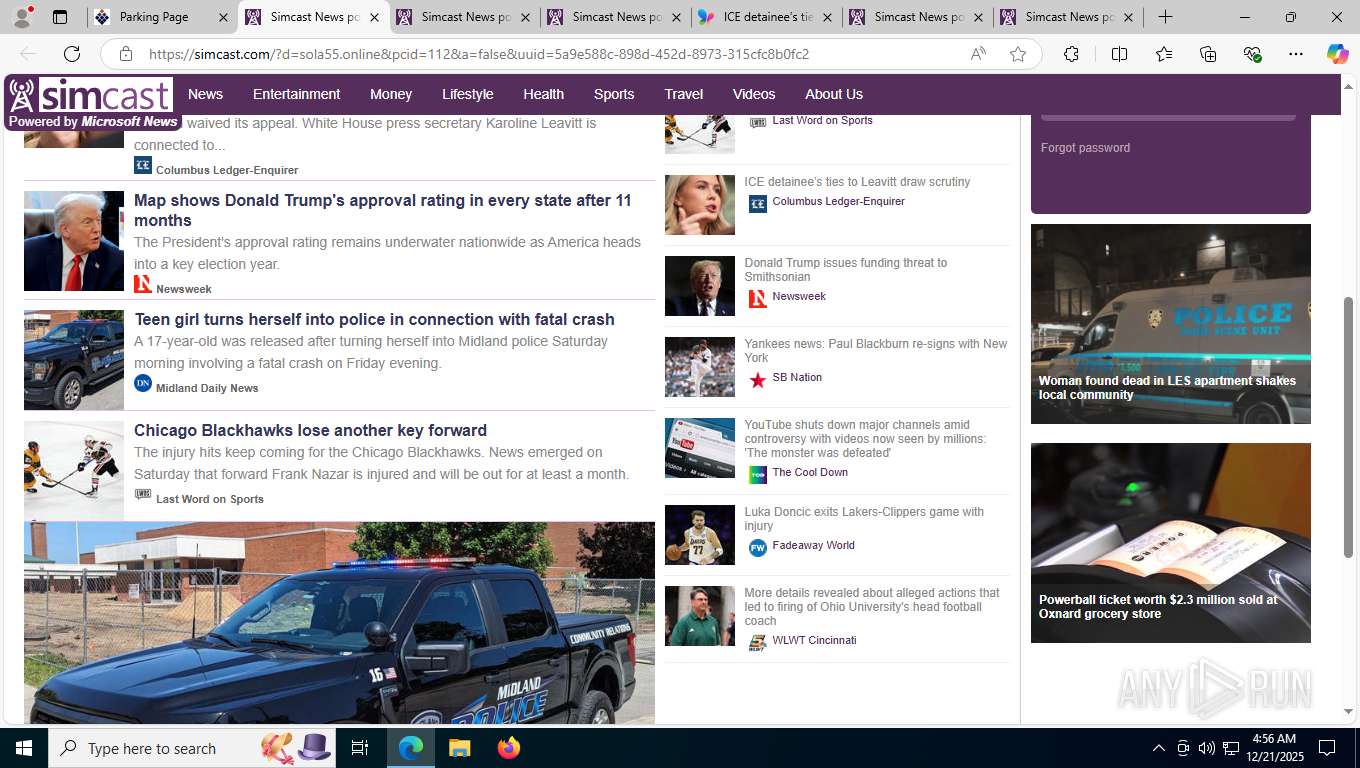Open Trump approval rating map headline

(383, 210)
